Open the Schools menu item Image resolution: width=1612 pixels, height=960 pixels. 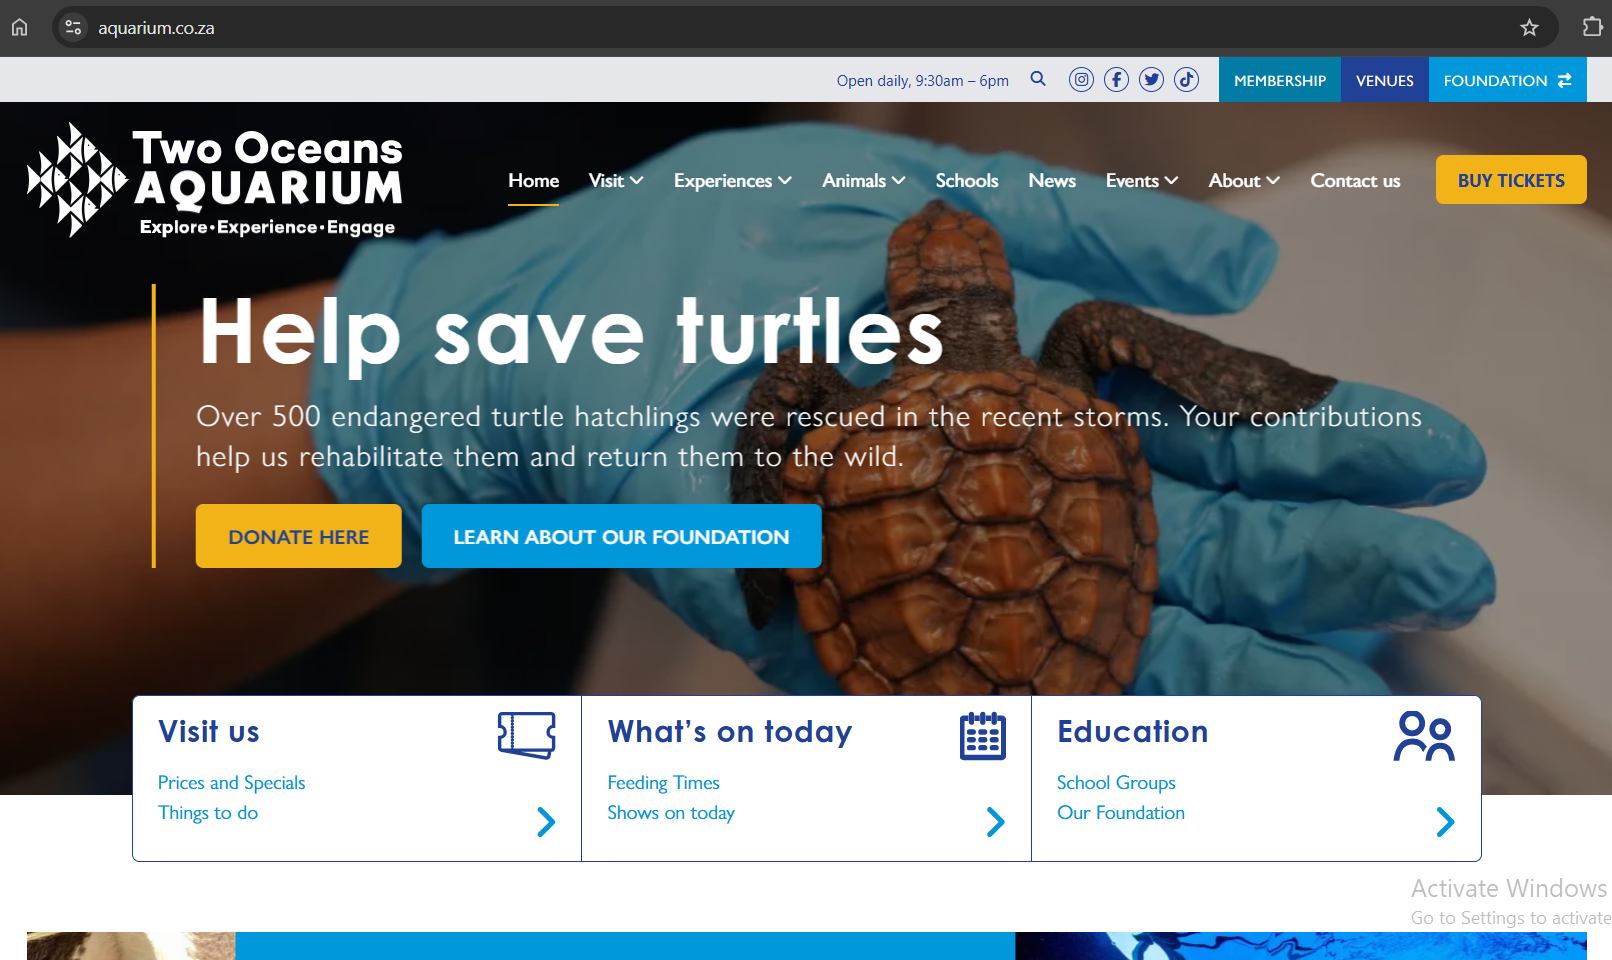tap(967, 181)
